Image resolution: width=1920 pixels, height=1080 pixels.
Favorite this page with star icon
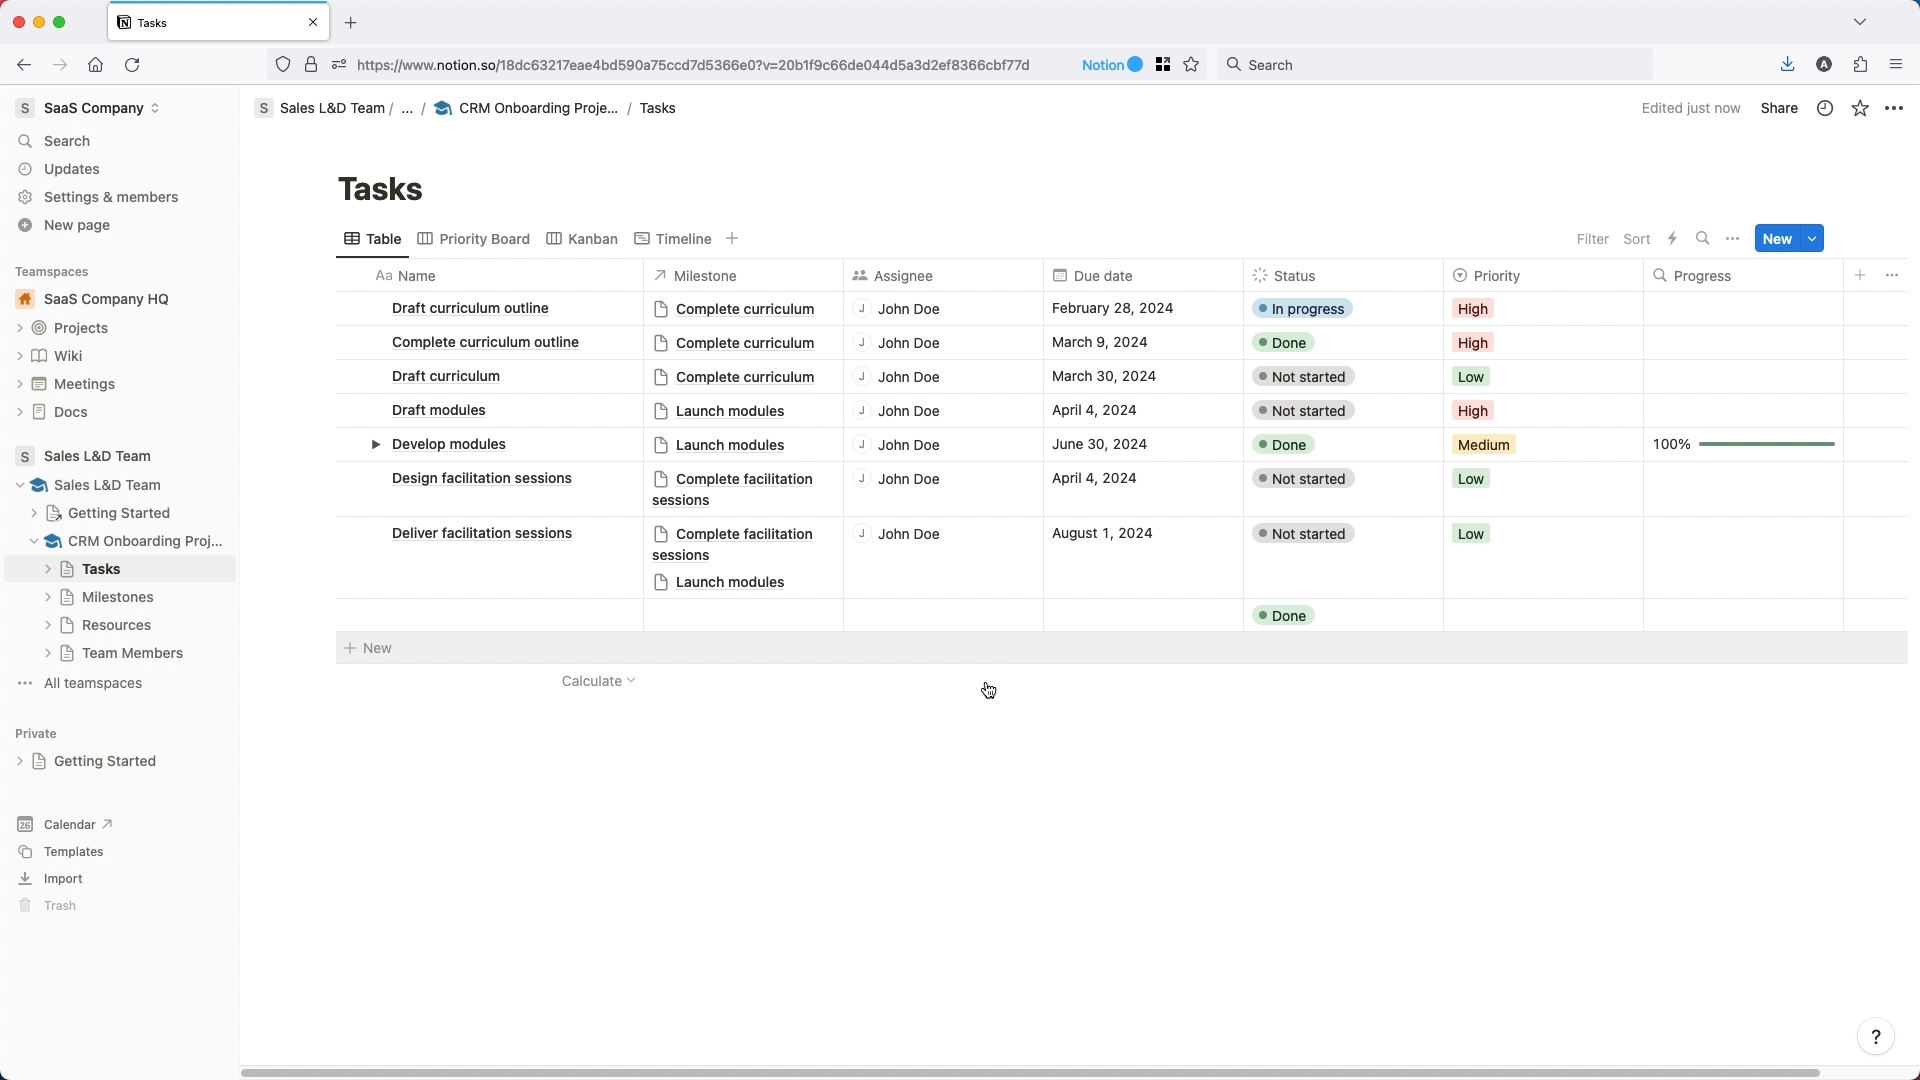(1860, 108)
